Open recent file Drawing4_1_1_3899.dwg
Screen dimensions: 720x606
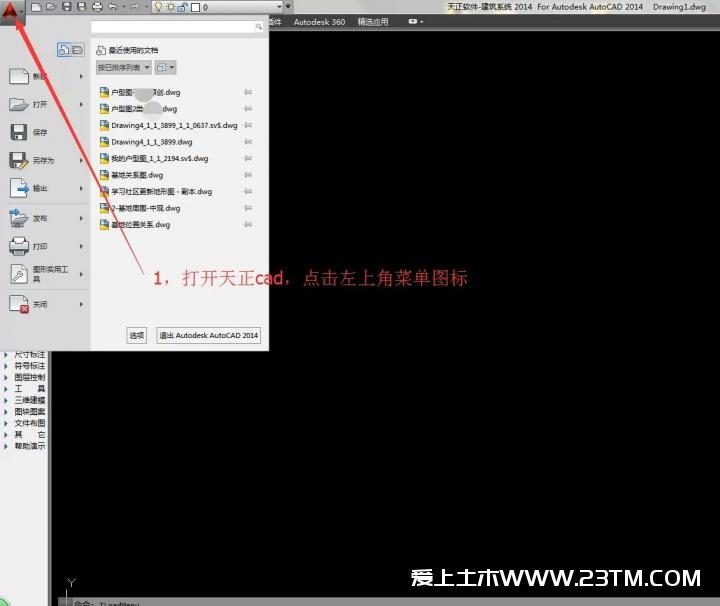[146, 142]
